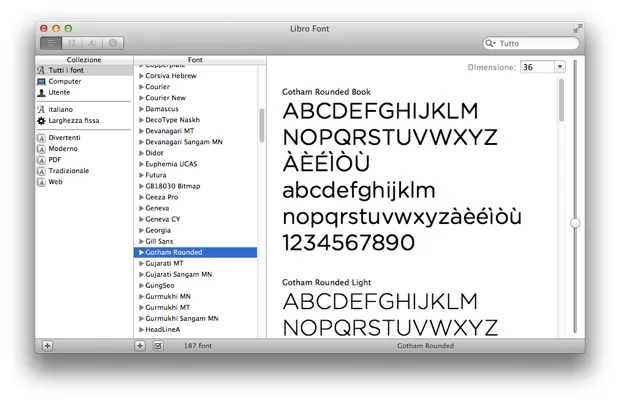Select the Tutti i font collection icon
Image resolution: width=620 pixels, height=402 pixels.
[41, 70]
